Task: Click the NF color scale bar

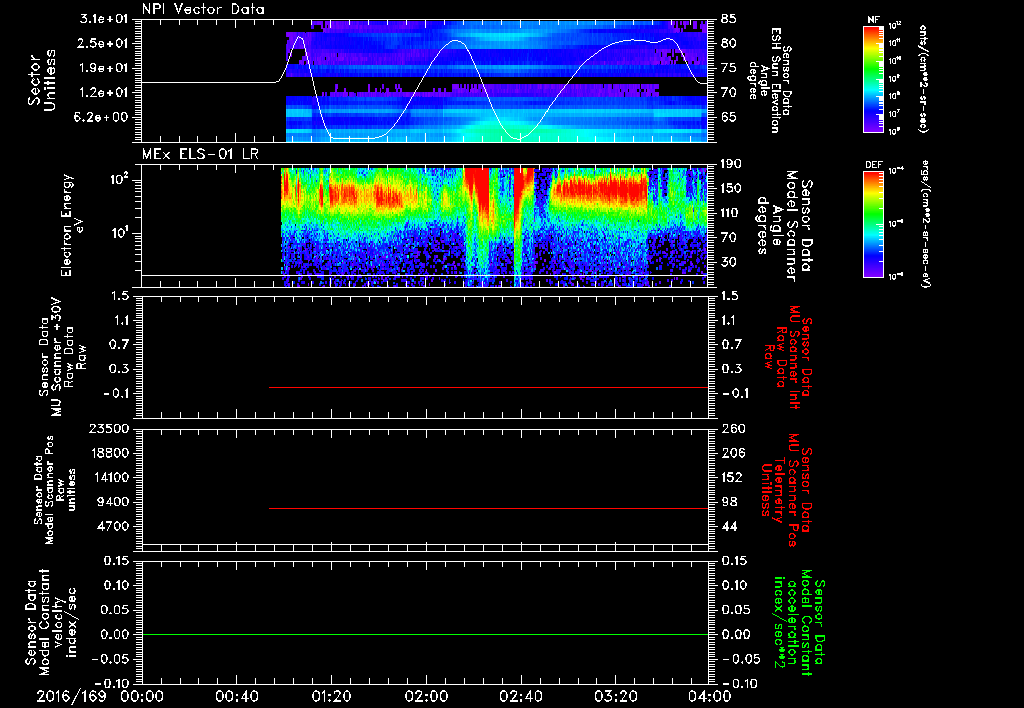Action: [874, 79]
